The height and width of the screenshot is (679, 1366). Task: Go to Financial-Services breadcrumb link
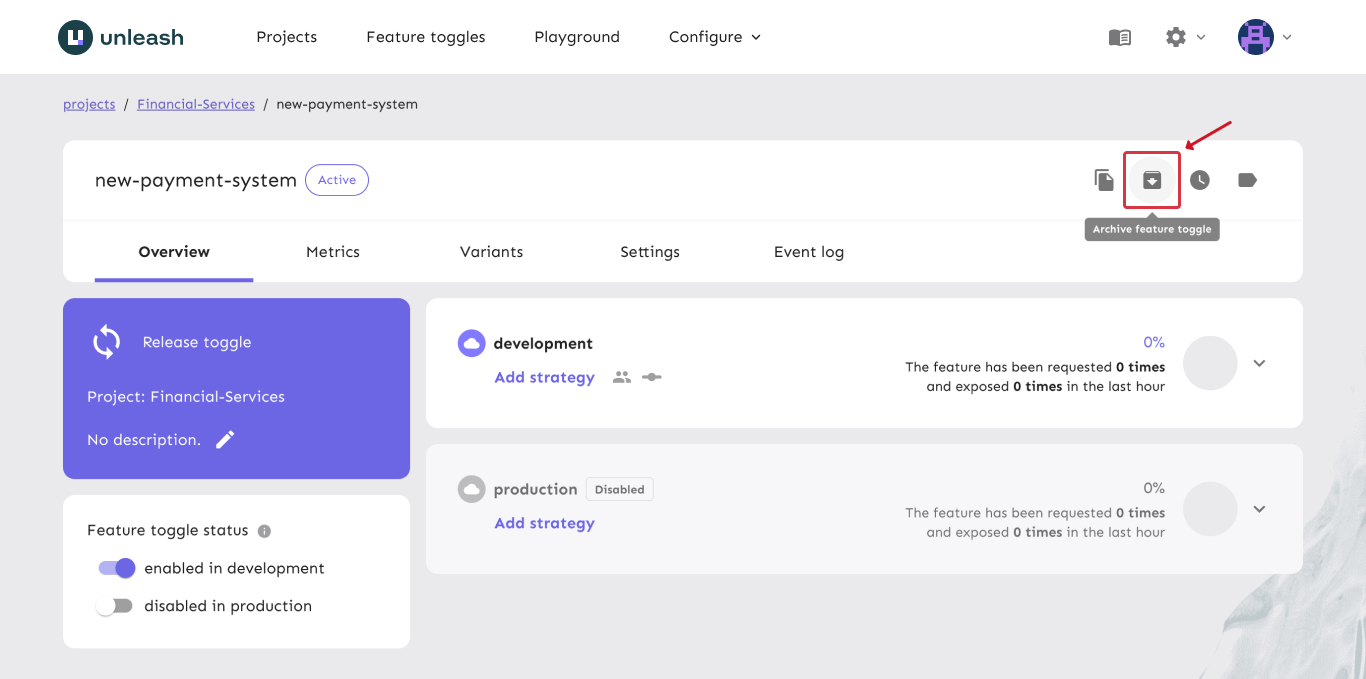196,104
